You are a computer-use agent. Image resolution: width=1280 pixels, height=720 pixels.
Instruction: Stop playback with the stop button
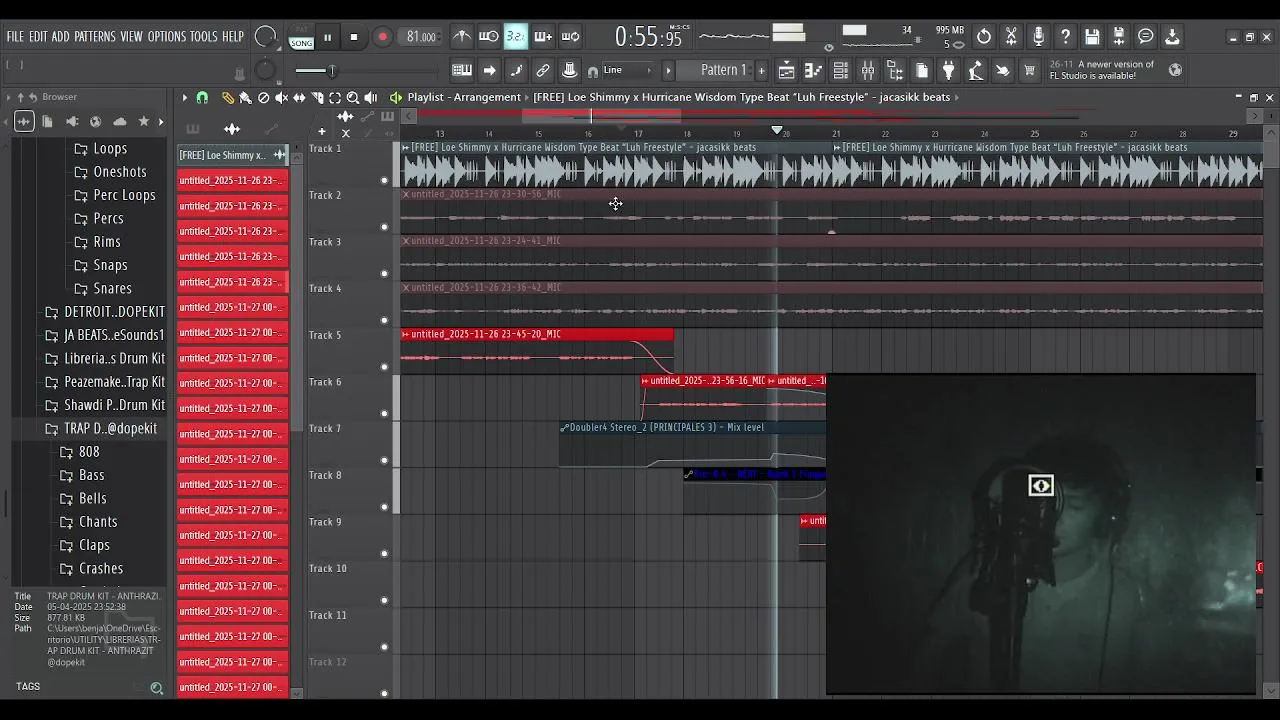click(x=354, y=38)
